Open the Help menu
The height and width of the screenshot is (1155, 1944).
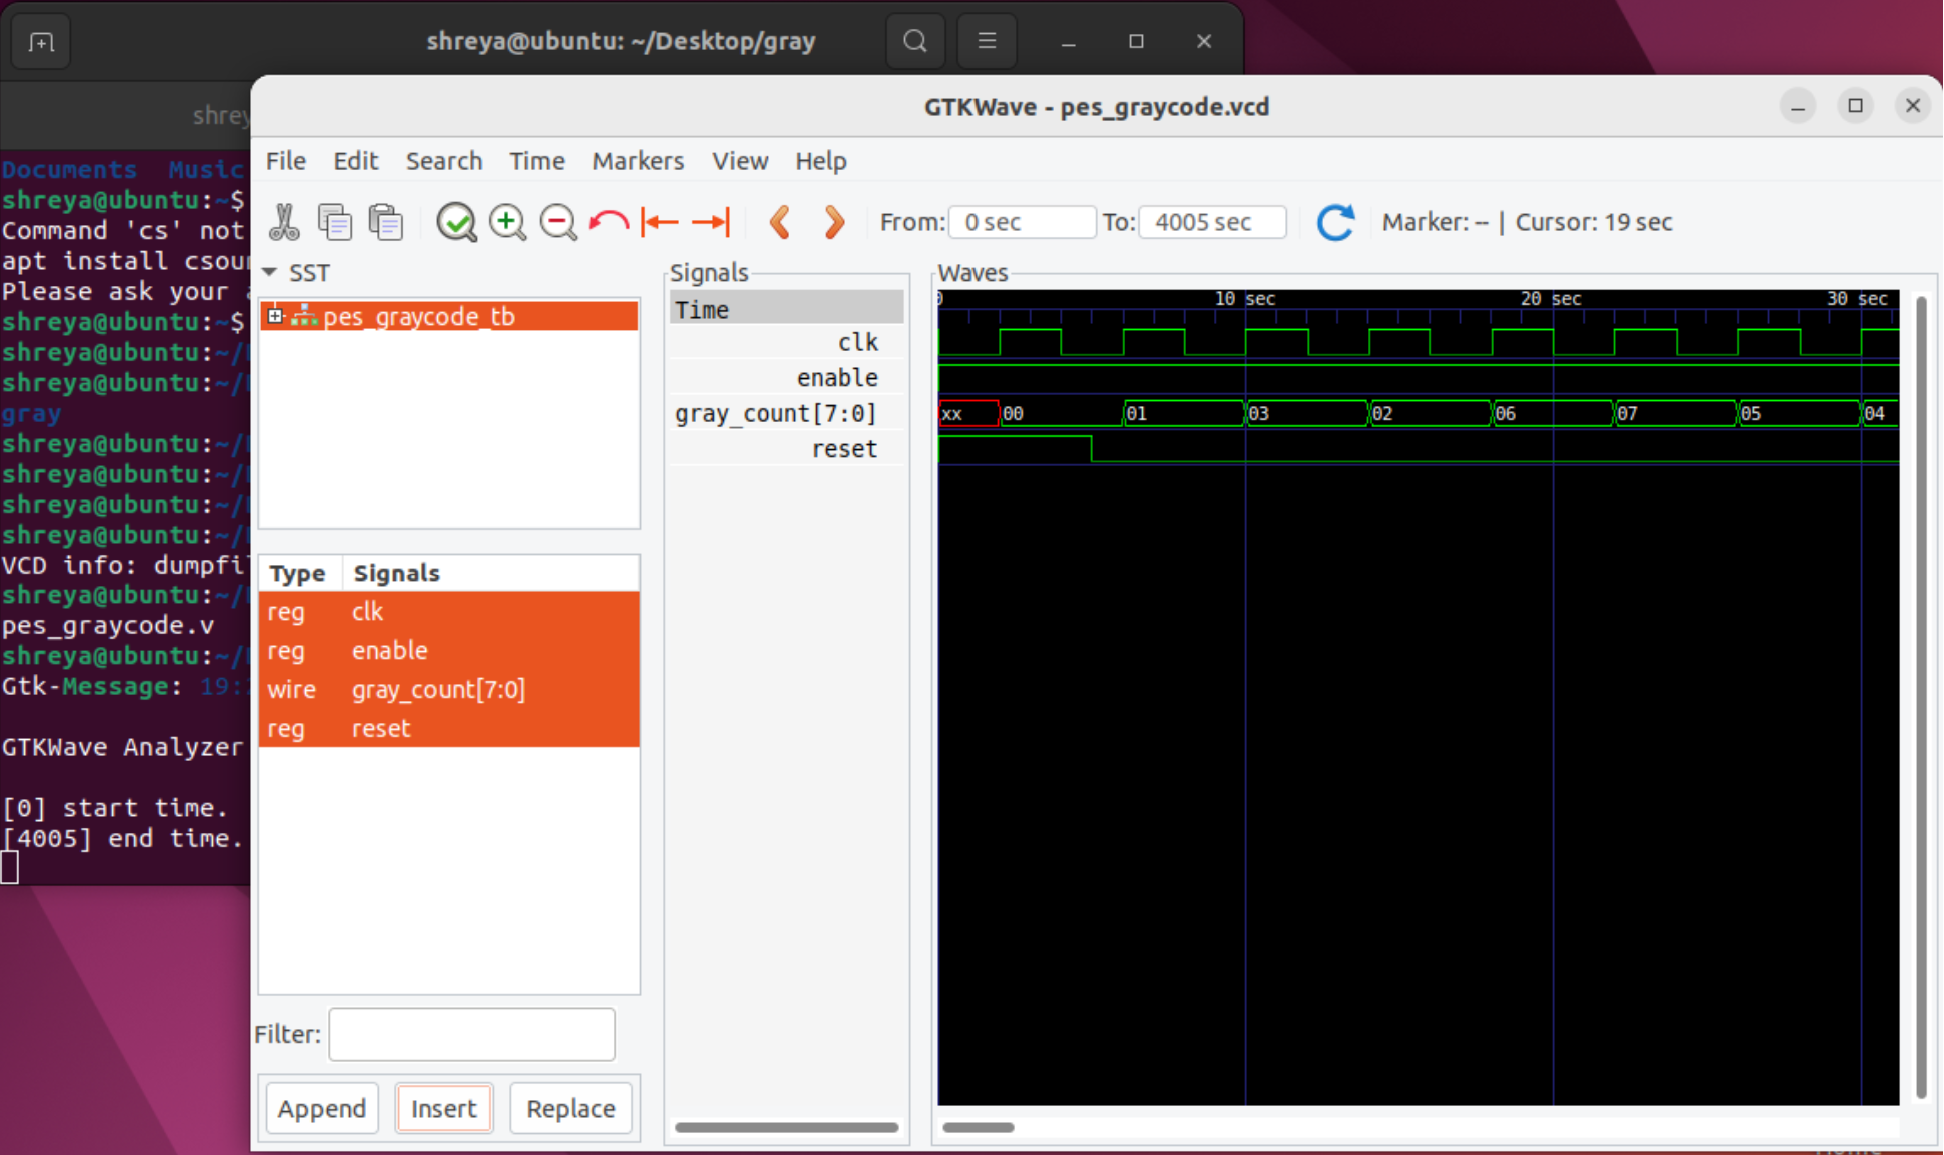[821, 161]
